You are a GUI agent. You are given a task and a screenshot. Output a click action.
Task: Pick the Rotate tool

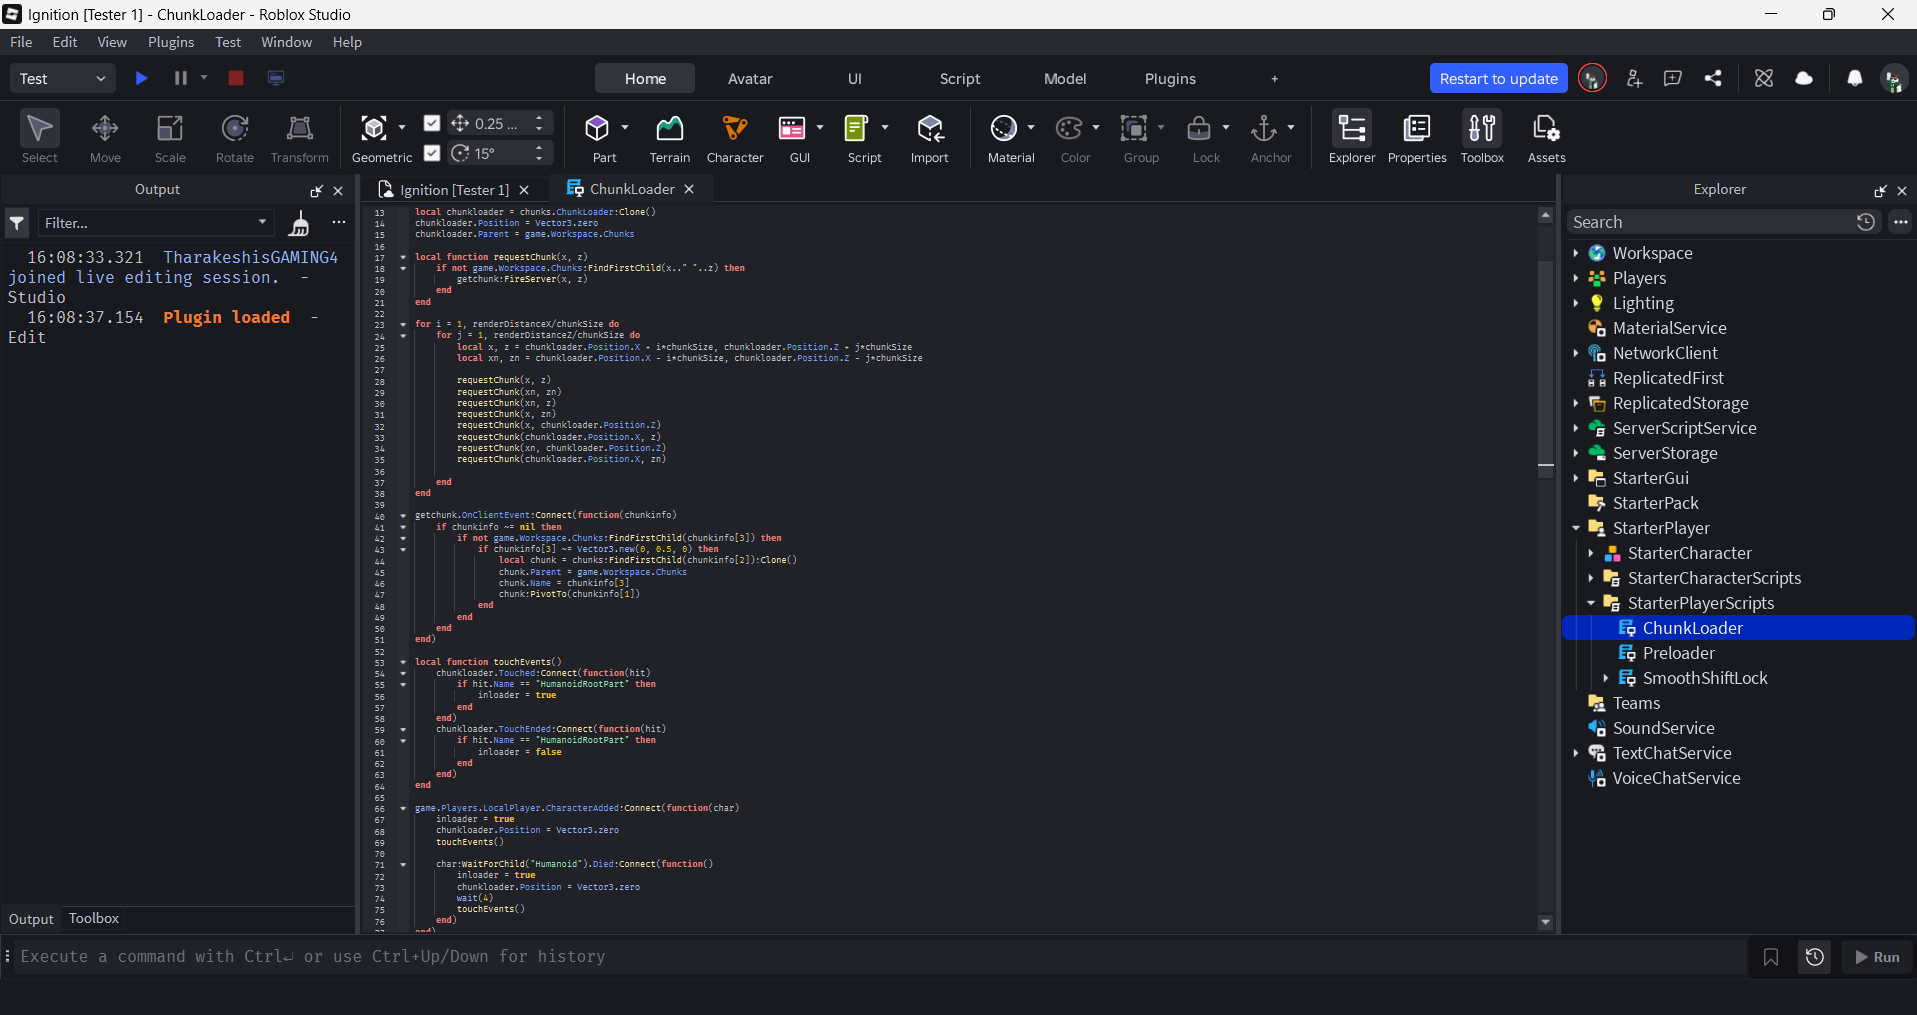click(x=235, y=137)
